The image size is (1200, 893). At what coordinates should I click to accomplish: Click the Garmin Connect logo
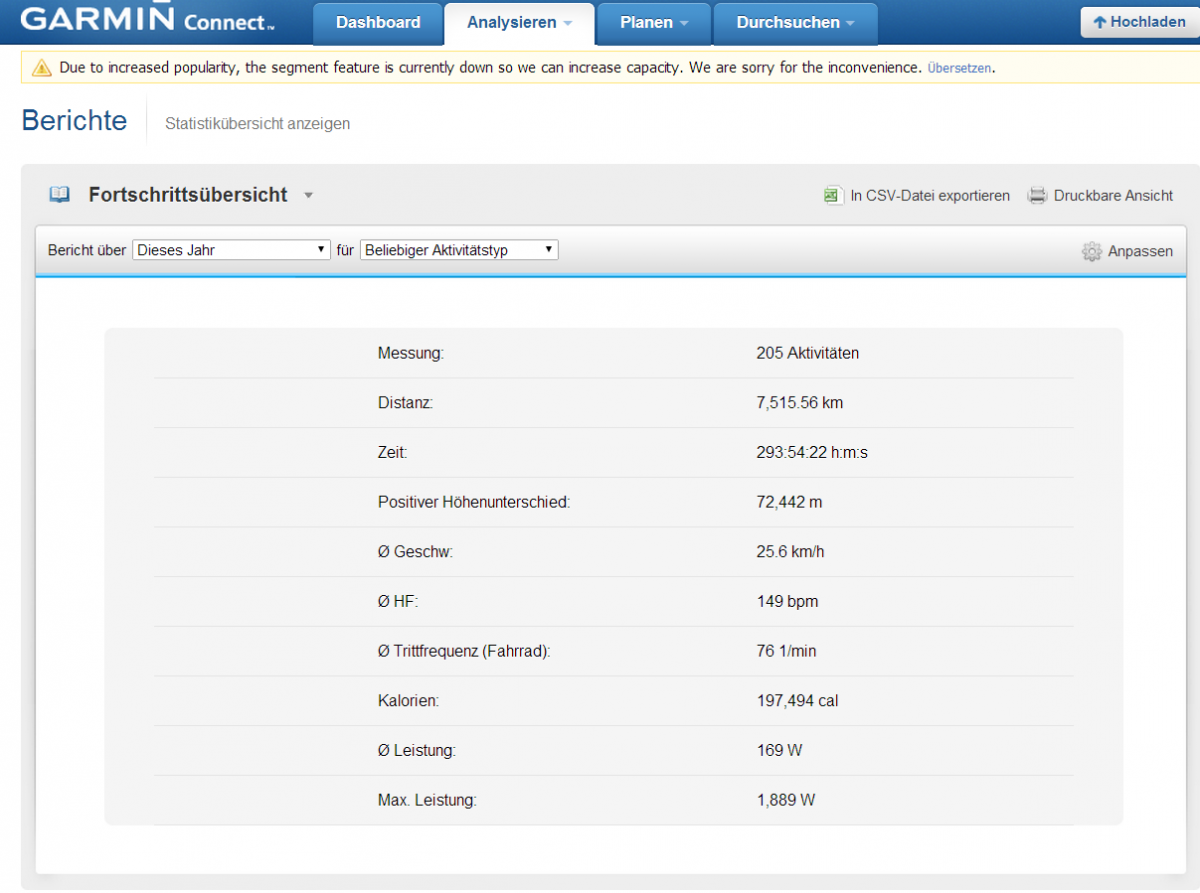[x=148, y=20]
